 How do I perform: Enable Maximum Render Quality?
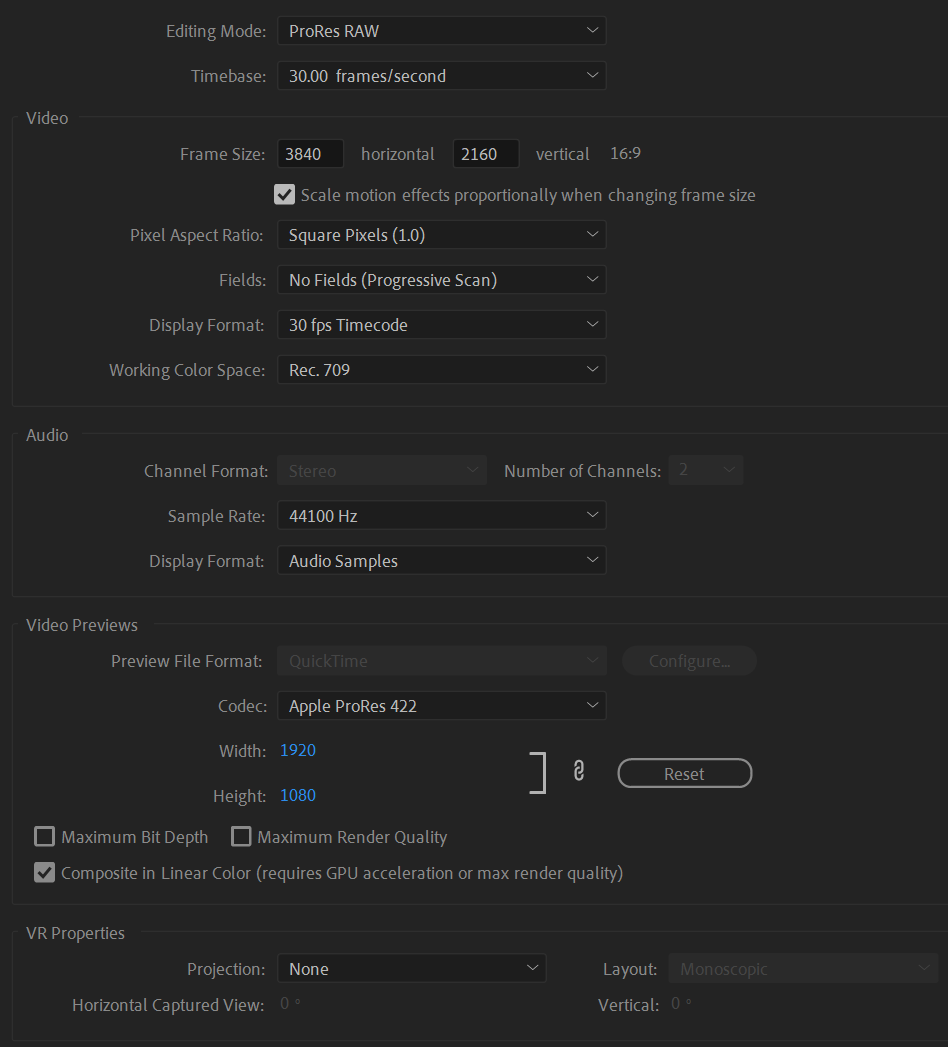pyautogui.click(x=241, y=836)
